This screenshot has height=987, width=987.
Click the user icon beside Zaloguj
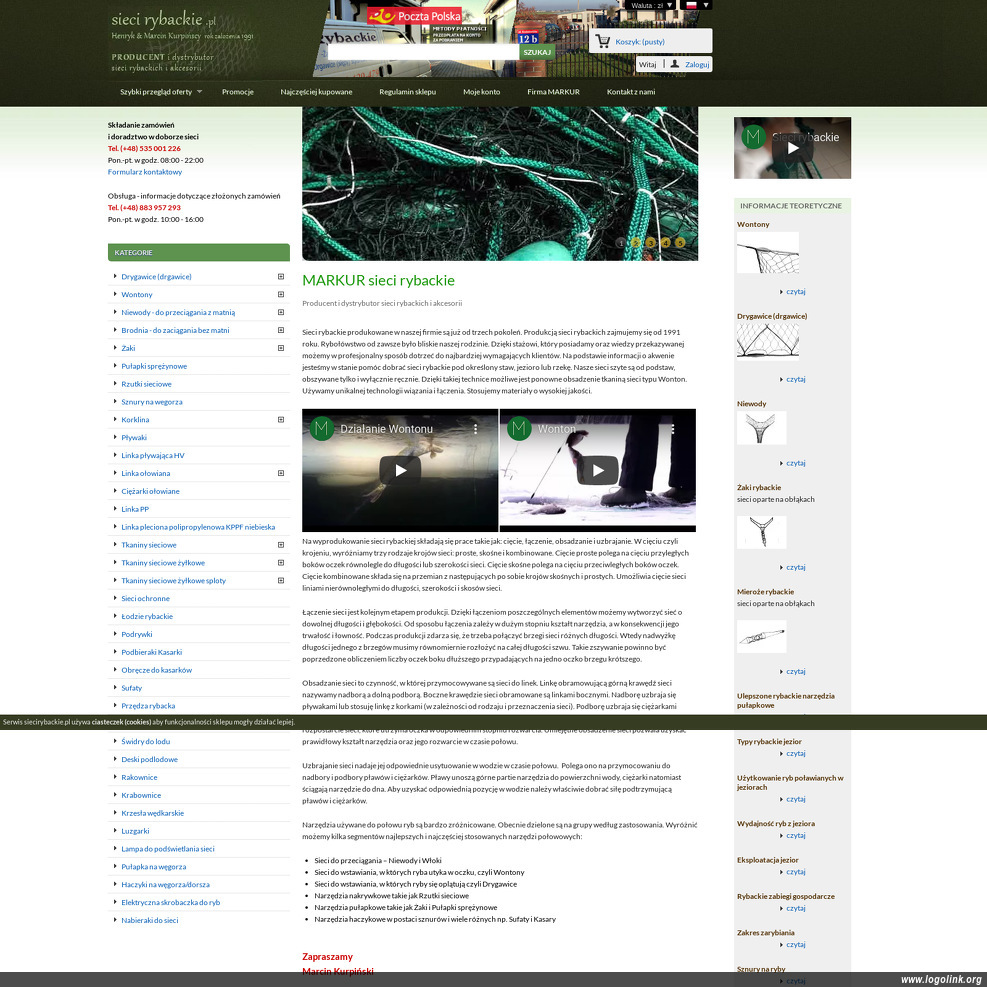click(675, 64)
